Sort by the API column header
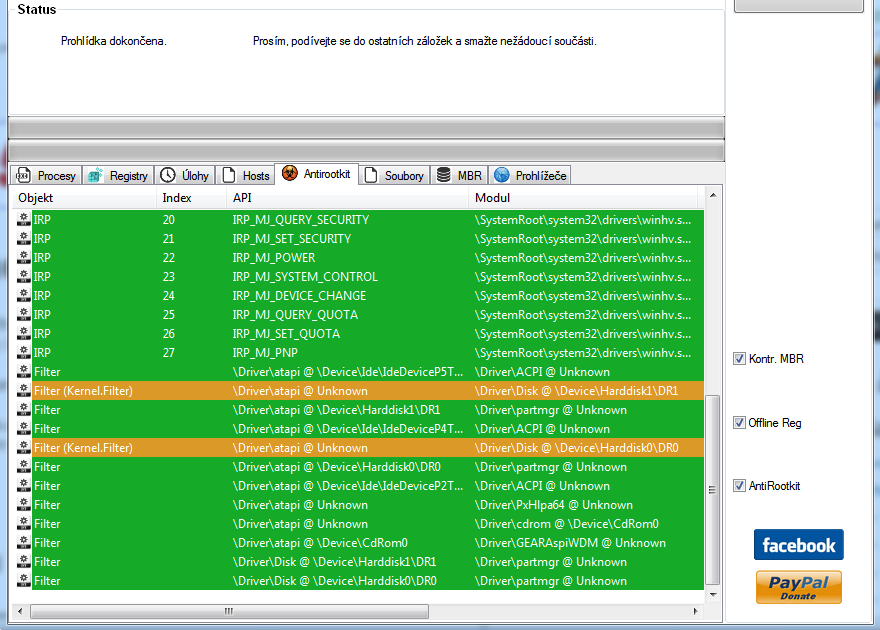Image resolution: width=880 pixels, height=630 pixels. coord(347,198)
